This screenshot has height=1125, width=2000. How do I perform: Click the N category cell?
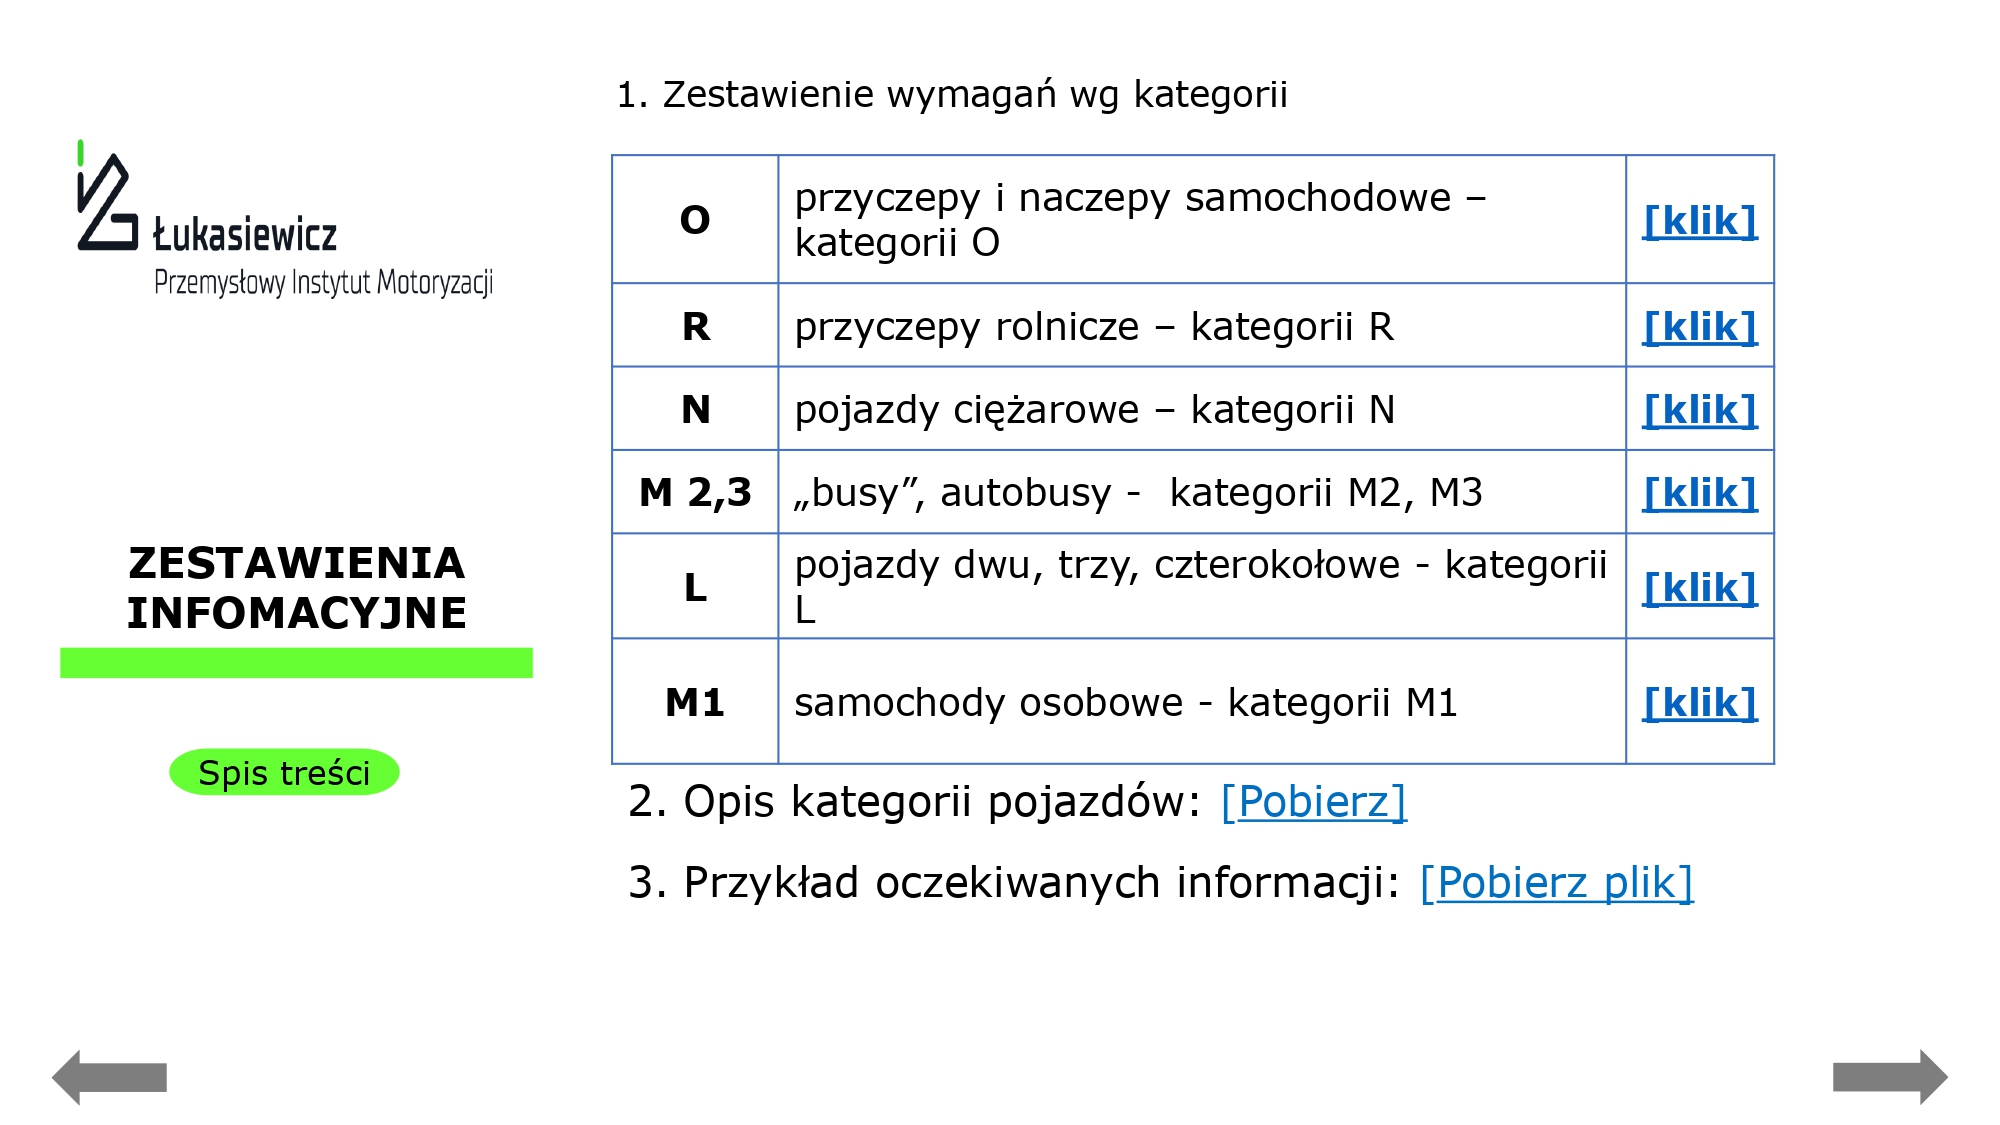(x=695, y=409)
